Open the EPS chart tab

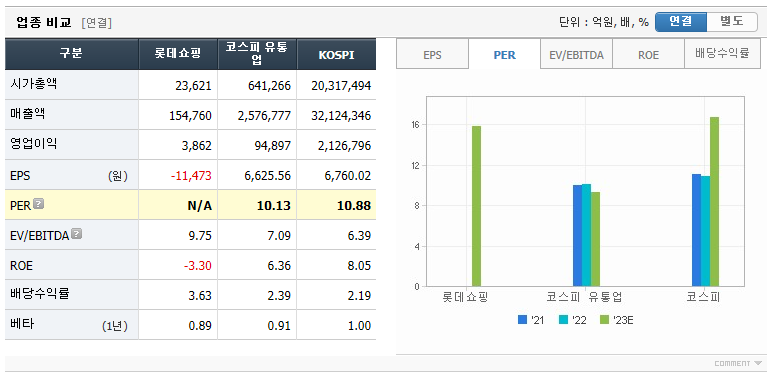[432, 55]
